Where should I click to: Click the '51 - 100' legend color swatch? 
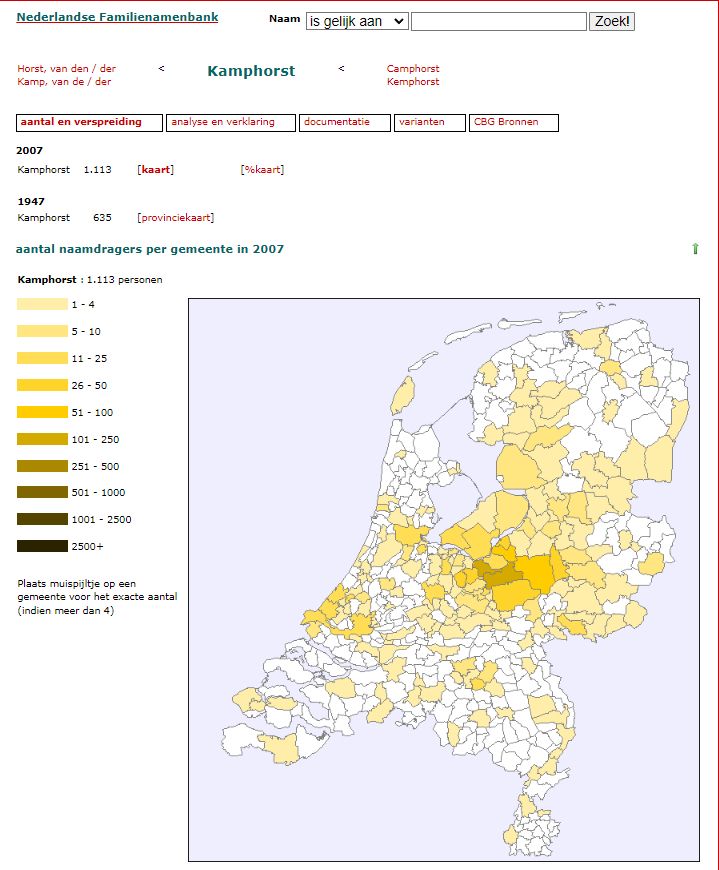click(x=42, y=412)
